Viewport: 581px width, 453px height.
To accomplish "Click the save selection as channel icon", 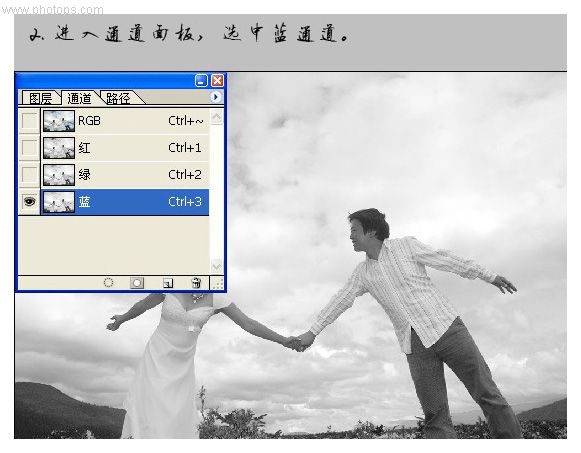I will 137,283.
